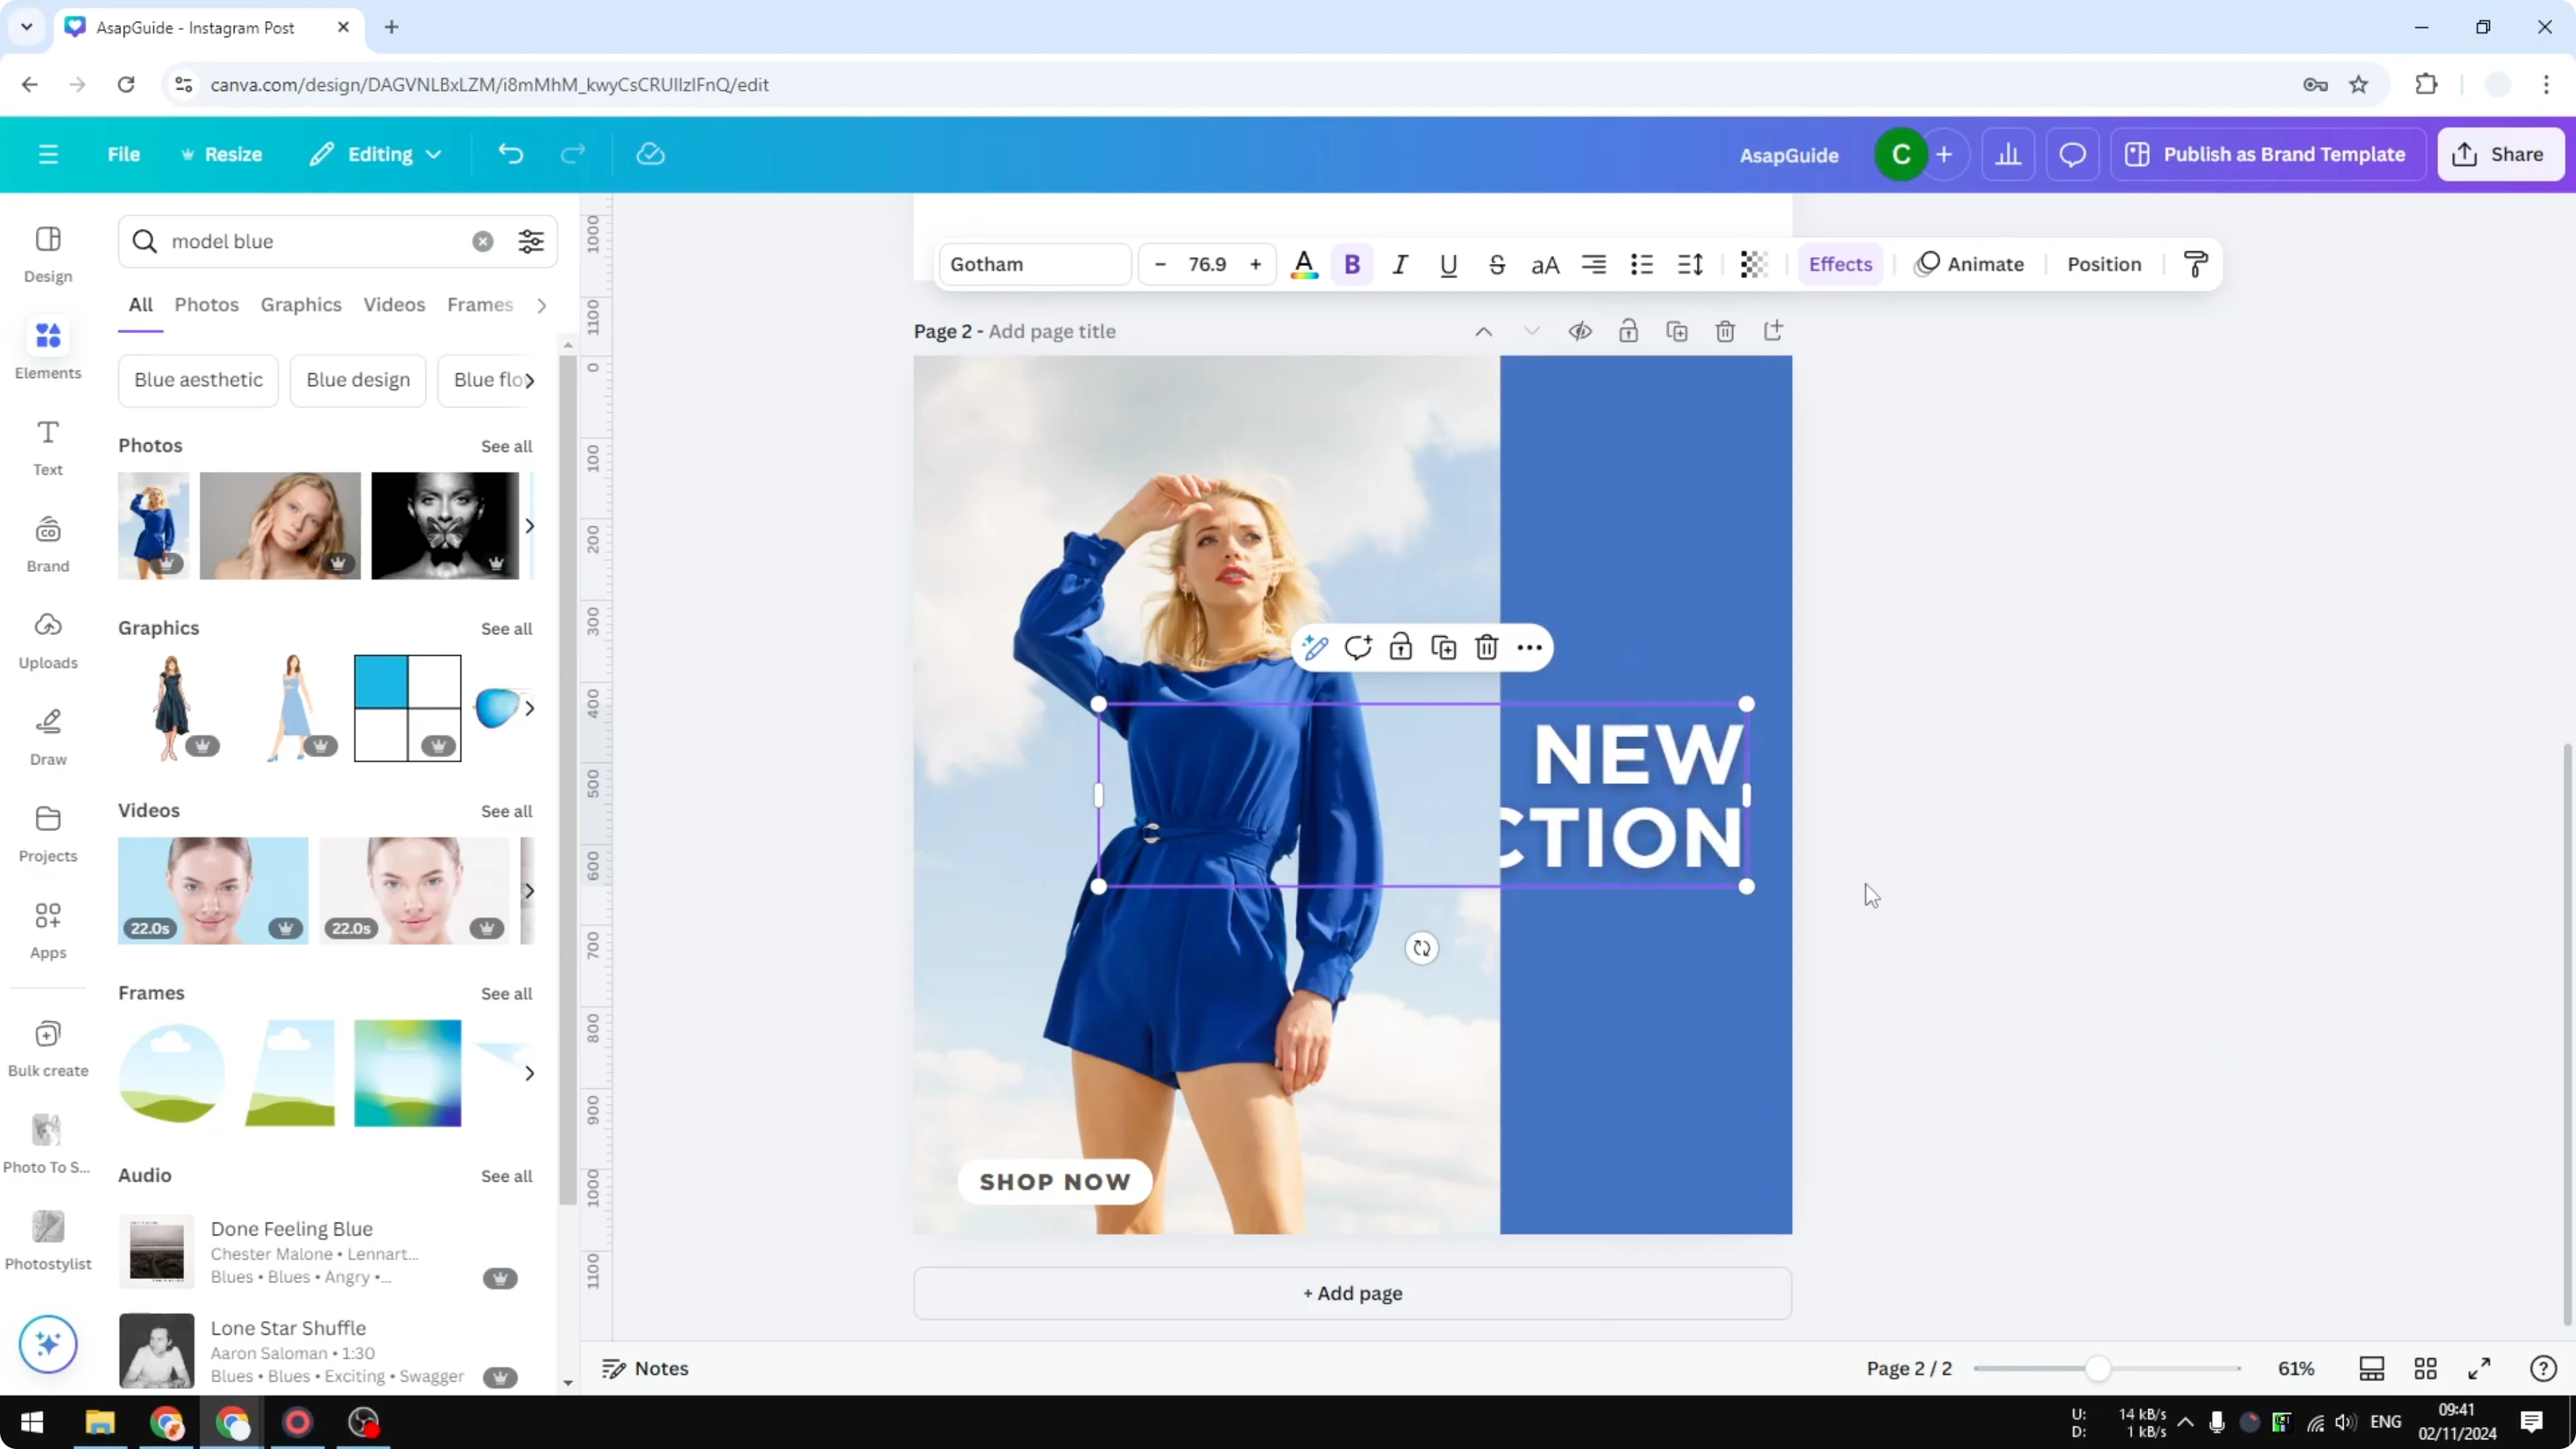
Task: Open the Elements panel in sidebar
Action: point(47,348)
